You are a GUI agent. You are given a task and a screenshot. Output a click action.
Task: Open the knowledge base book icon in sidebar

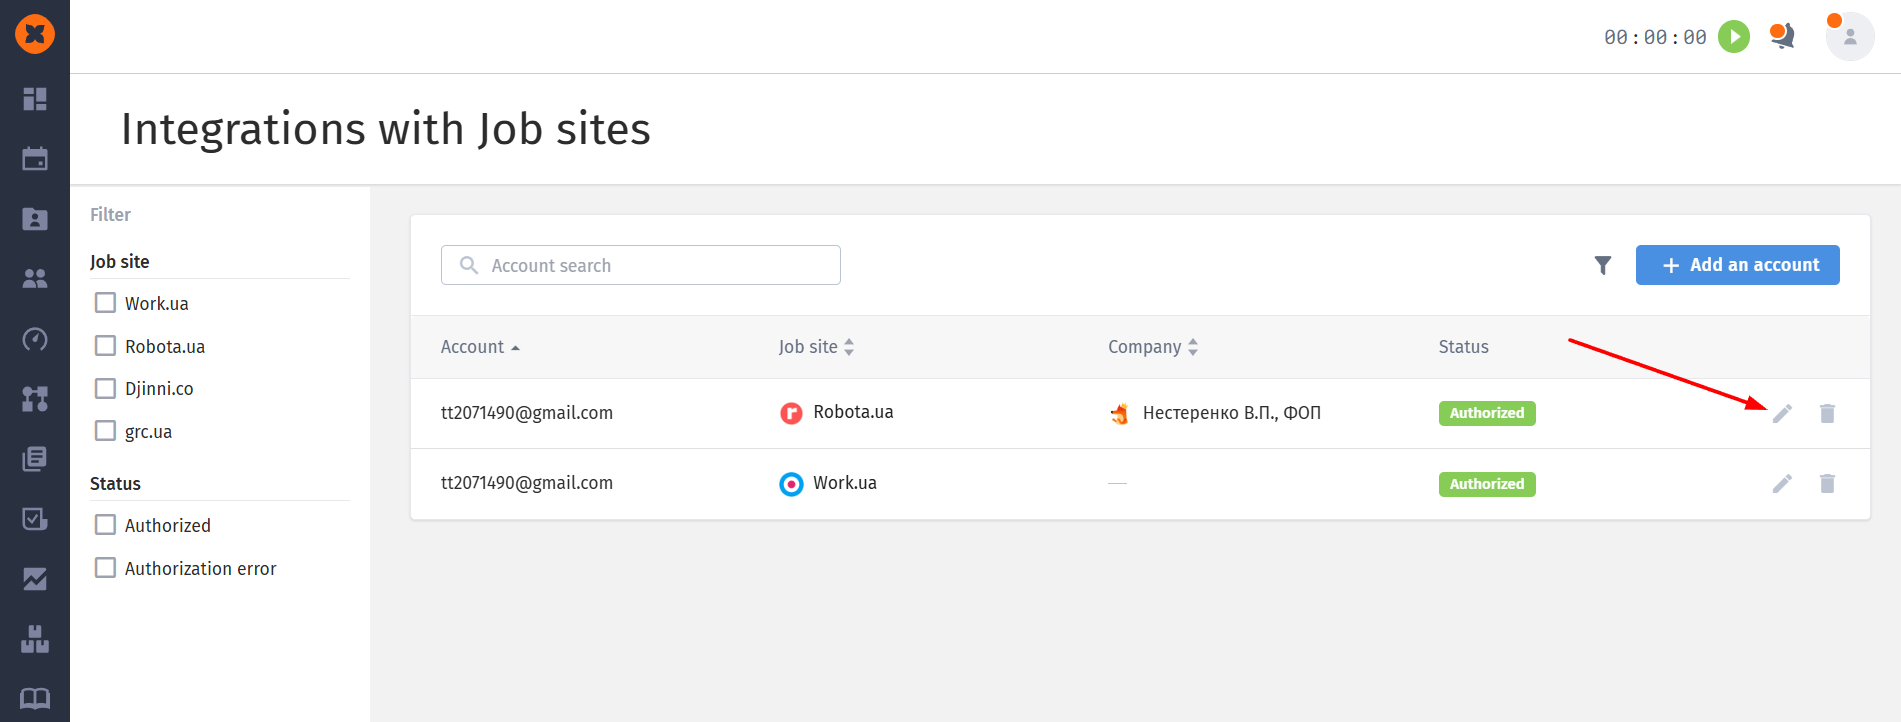pos(35,698)
